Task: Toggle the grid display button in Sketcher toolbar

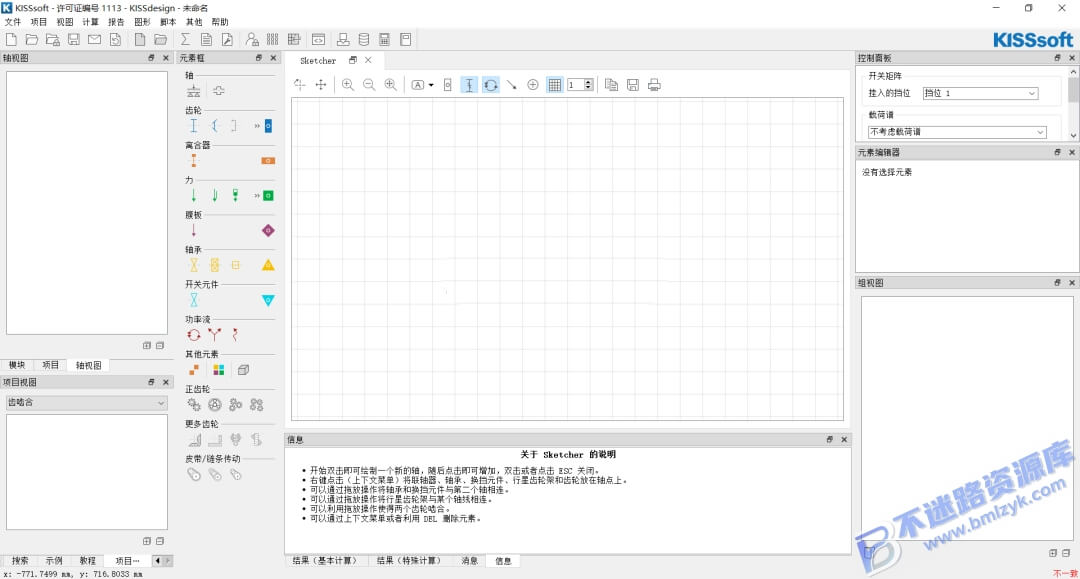Action: click(554, 85)
